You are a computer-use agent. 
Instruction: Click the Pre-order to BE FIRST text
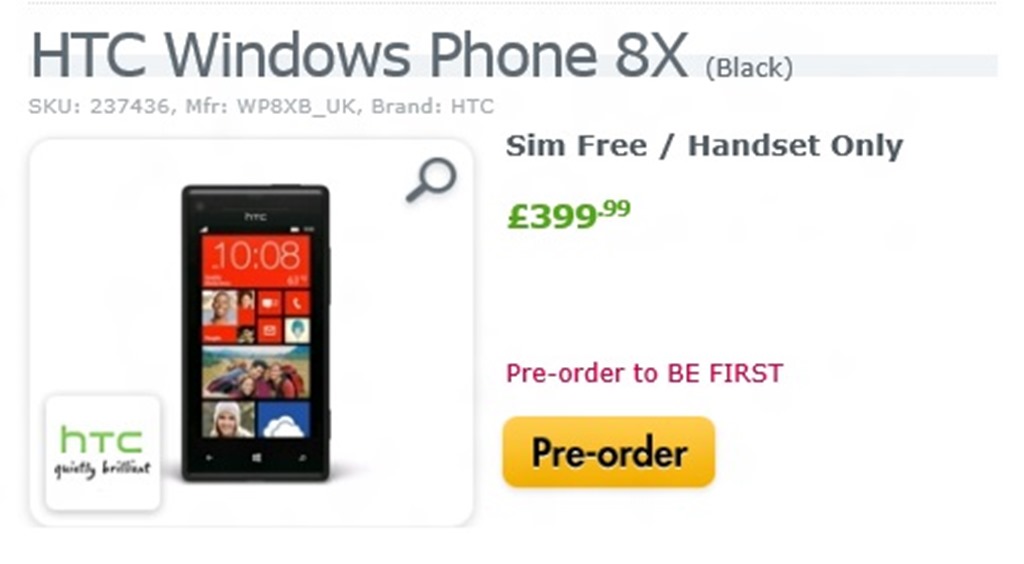(x=645, y=373)
